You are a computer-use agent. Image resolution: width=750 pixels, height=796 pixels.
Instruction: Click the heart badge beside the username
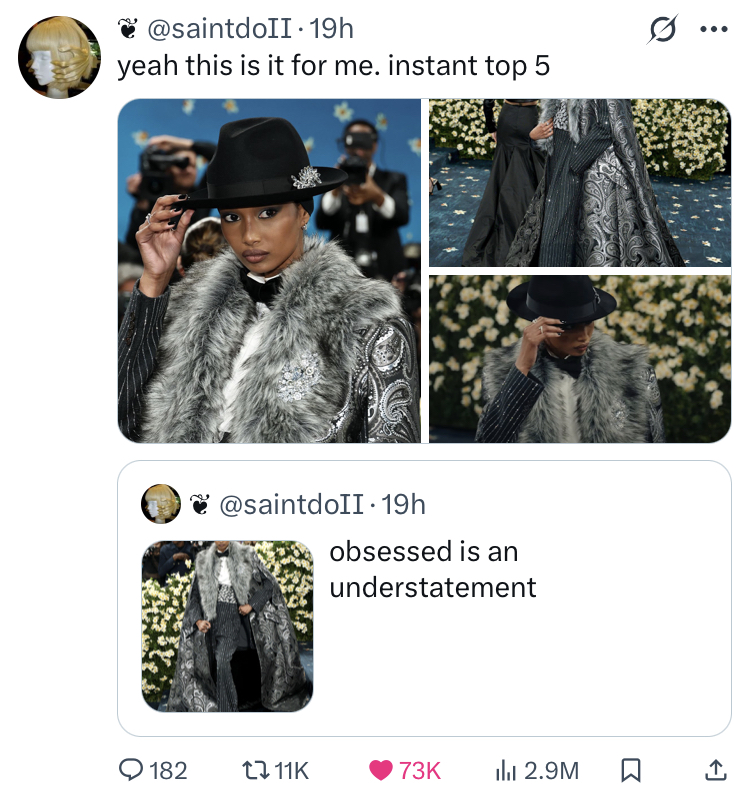click(x=128, y=30)
